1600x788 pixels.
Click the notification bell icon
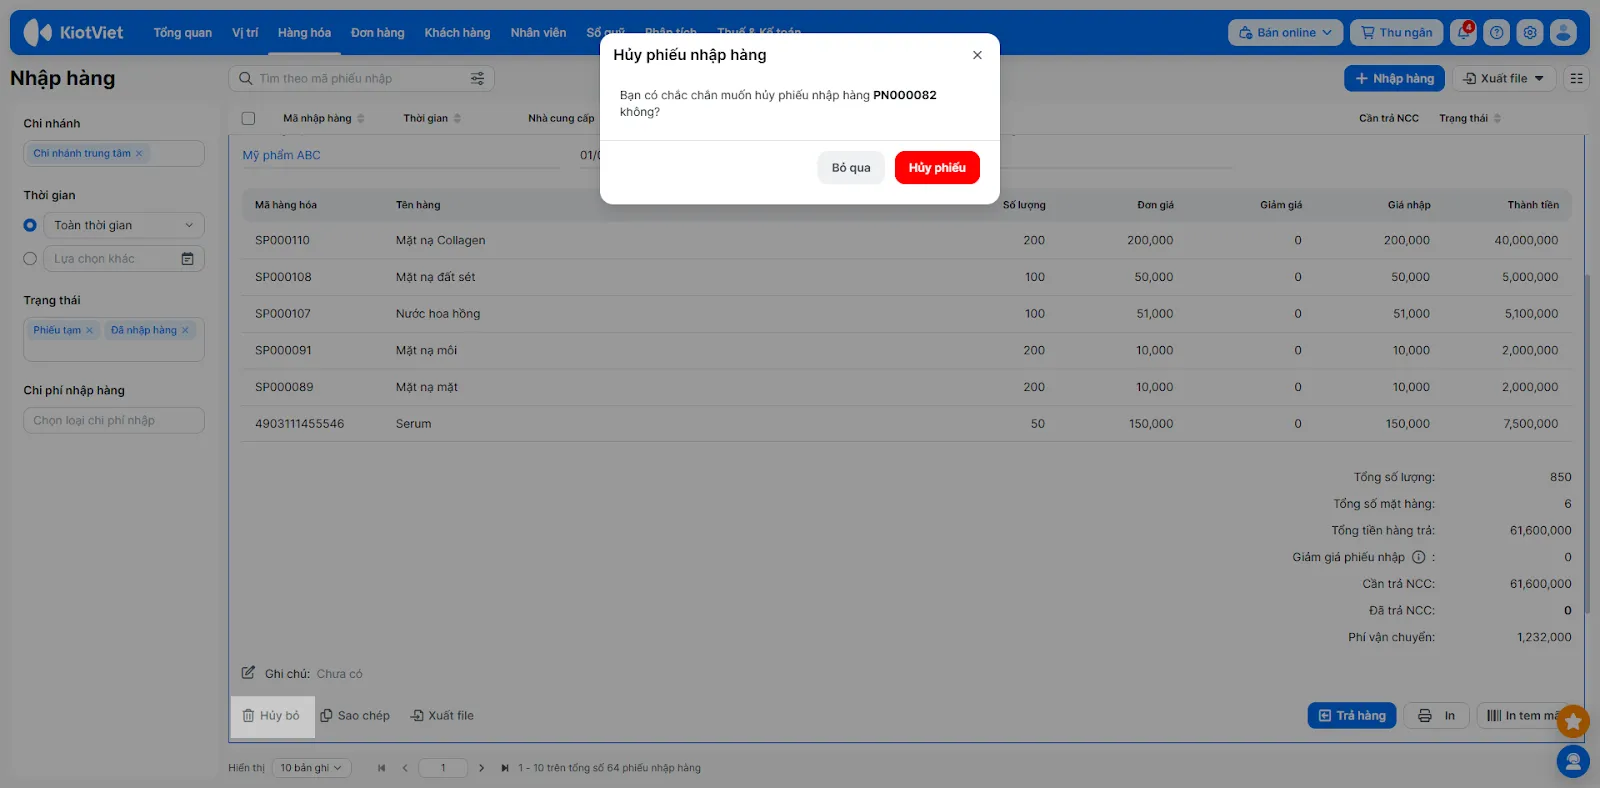click(x=1463, y=33)
